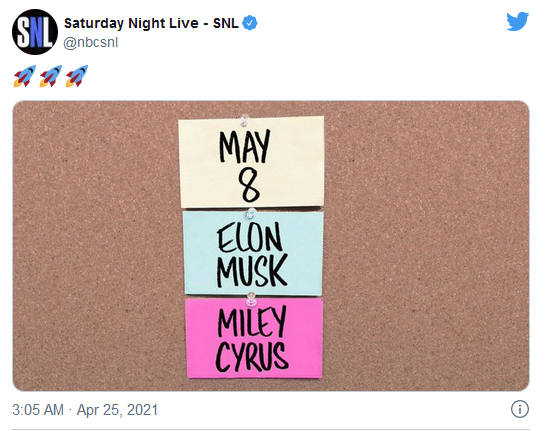Click the second rocket emoji
This screenshot has height=431, width=548.
click(51, 76)
